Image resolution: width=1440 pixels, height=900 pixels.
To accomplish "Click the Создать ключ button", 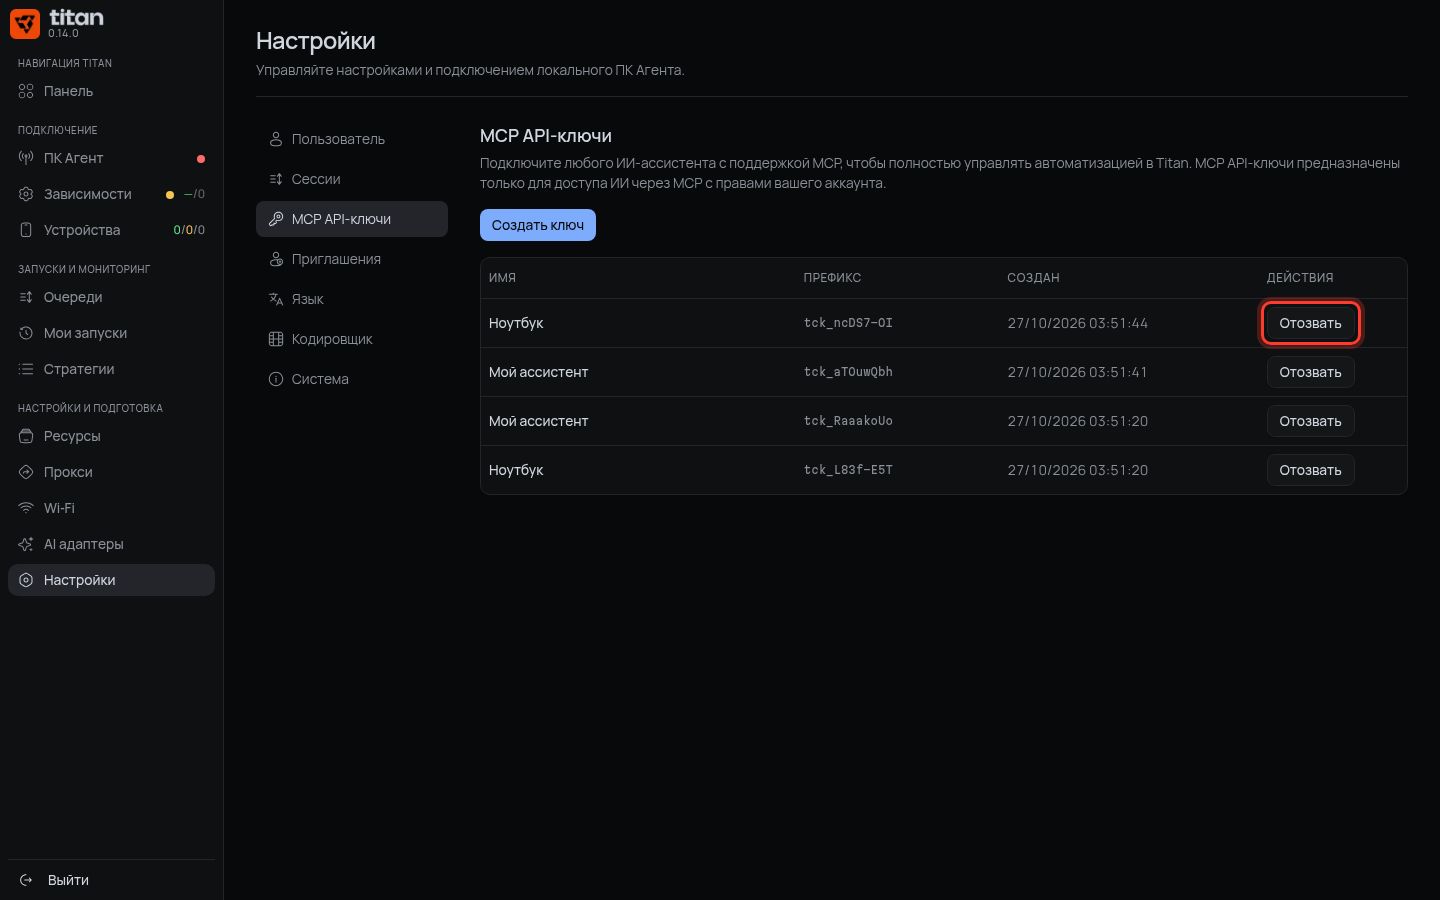I will pyautogui.click(x=538, y=225).
